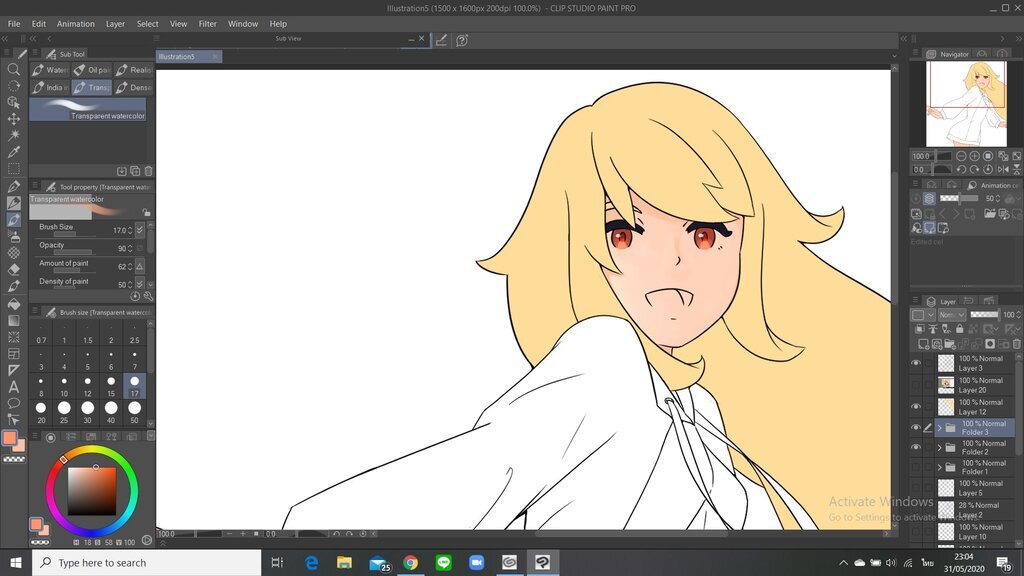Toggle visibility of Folder 3
The width and height of the screenshot is (1024, 576).
click(x=916, y=428)
